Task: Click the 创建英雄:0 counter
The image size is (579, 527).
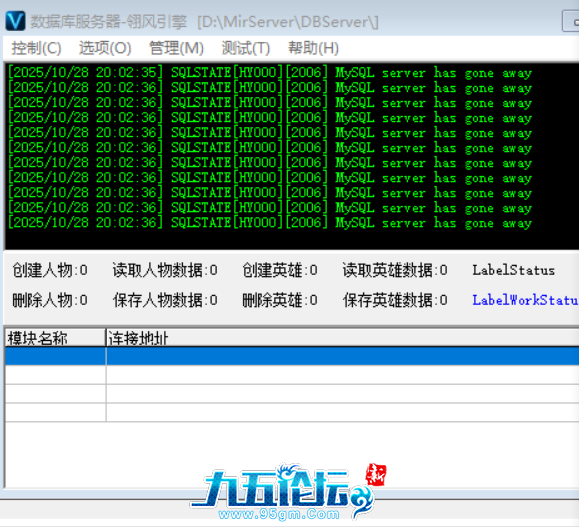Action: 280,270
